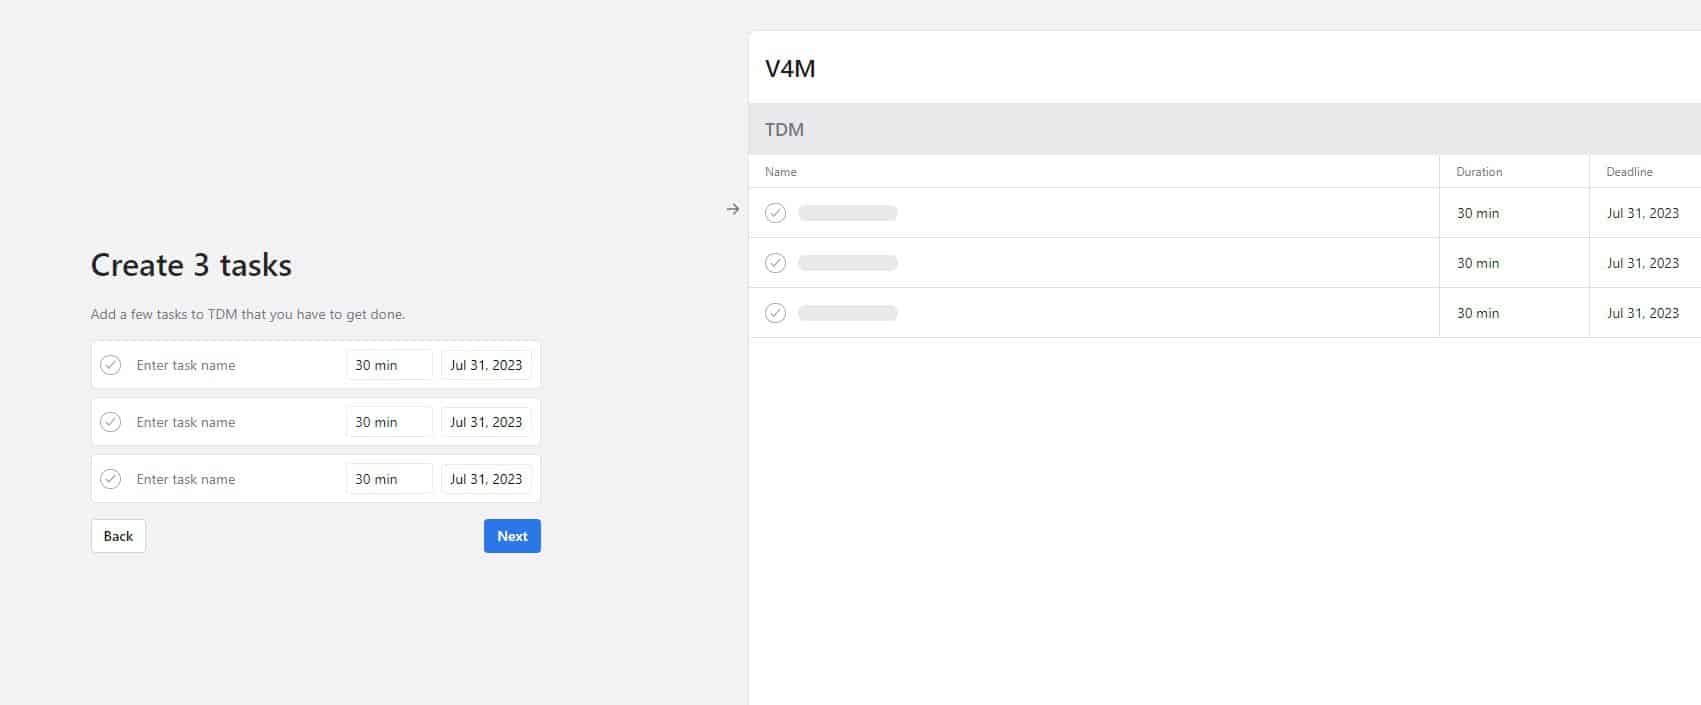Go back with the Back button
The height and width of the screenshot is (705, 1701).
point(118,536)
